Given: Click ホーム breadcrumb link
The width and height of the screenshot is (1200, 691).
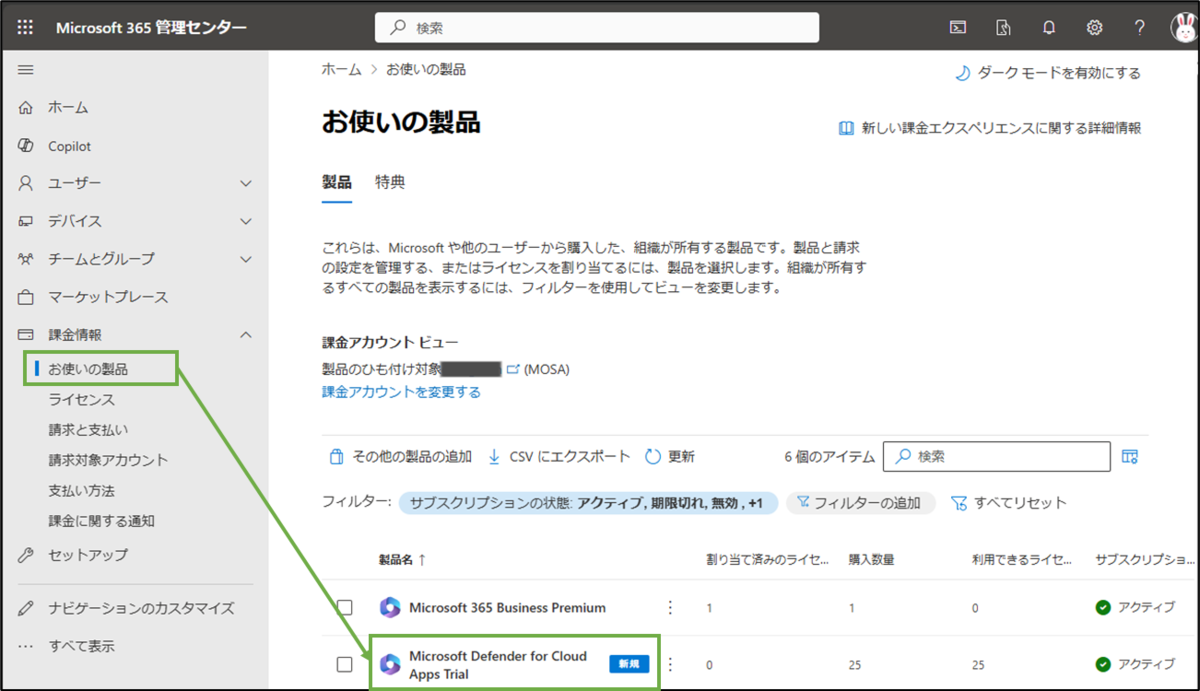Looking at the screenshot, I should point(342,70).
